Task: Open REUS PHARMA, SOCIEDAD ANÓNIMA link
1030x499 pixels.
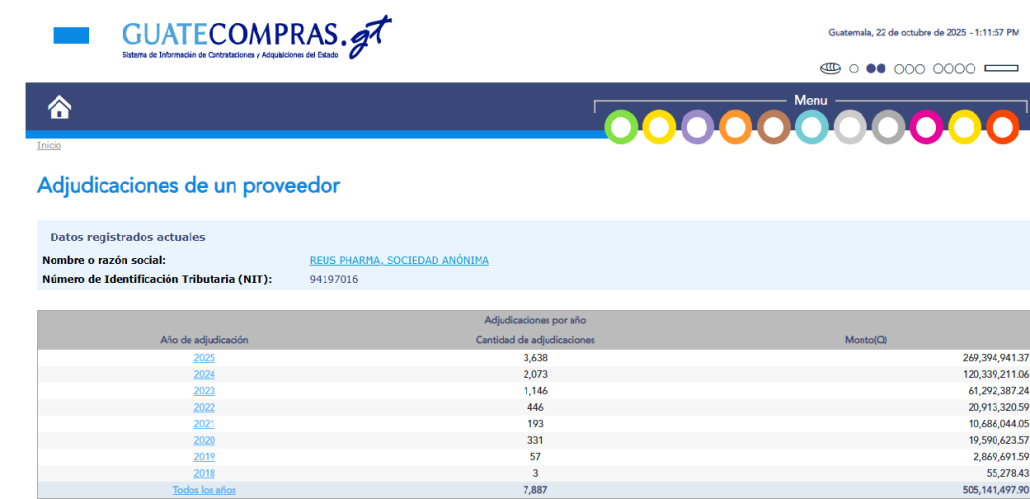Action: click(x=399, y=261)
